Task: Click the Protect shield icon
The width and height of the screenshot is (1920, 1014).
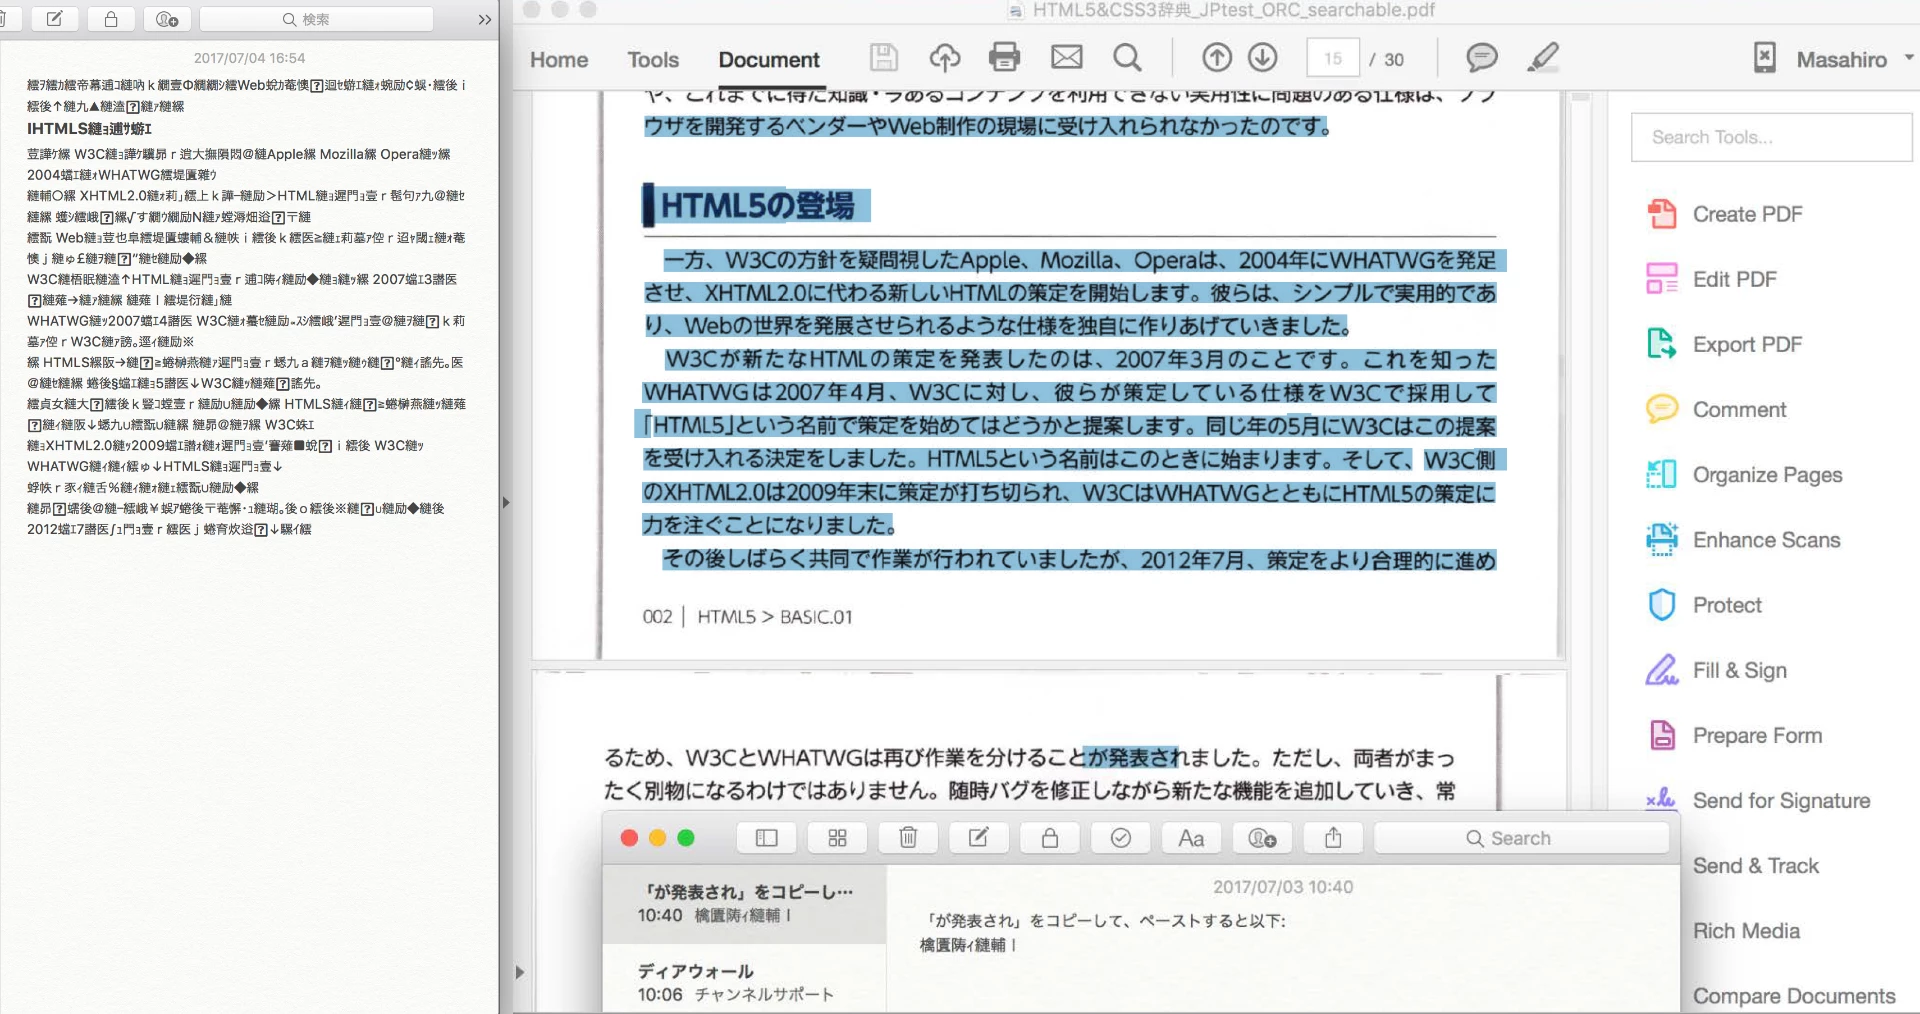Action: tap(1661, 605)
